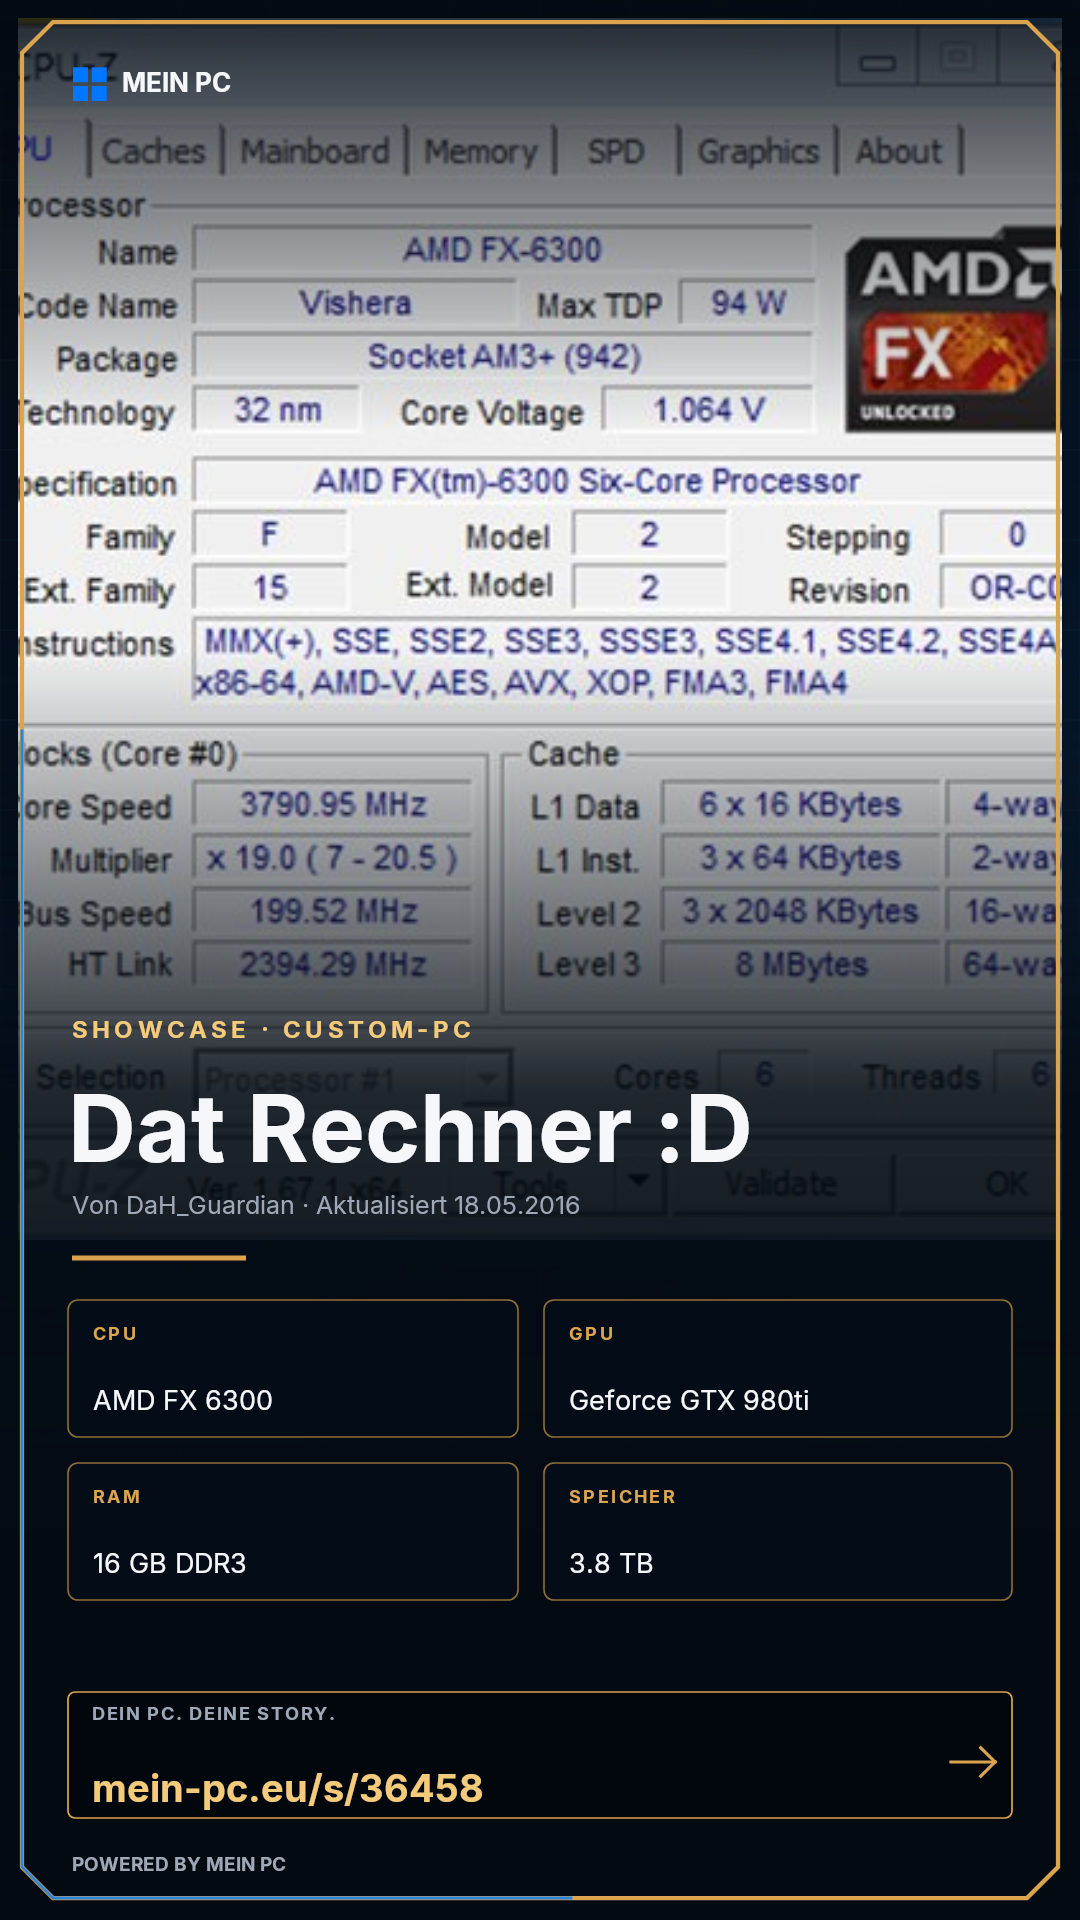Click the Package field Socket AM3+ (942)
1080x1920 pixels.
point(503,356)
